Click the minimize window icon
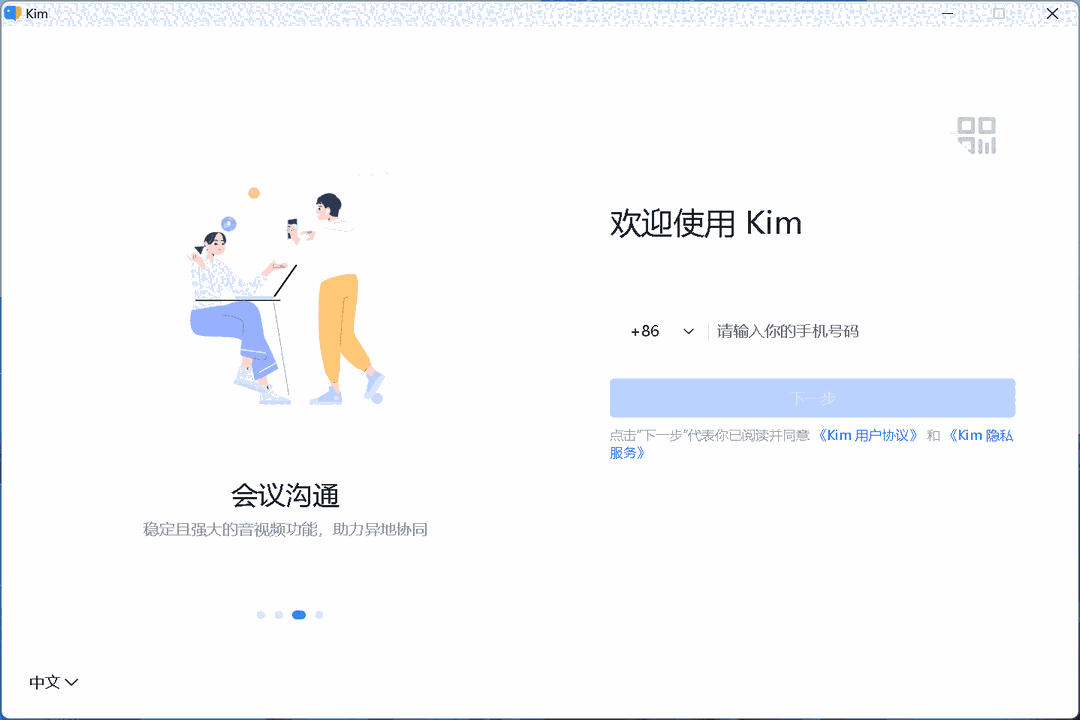1080x720 pixels. (946, 14)
